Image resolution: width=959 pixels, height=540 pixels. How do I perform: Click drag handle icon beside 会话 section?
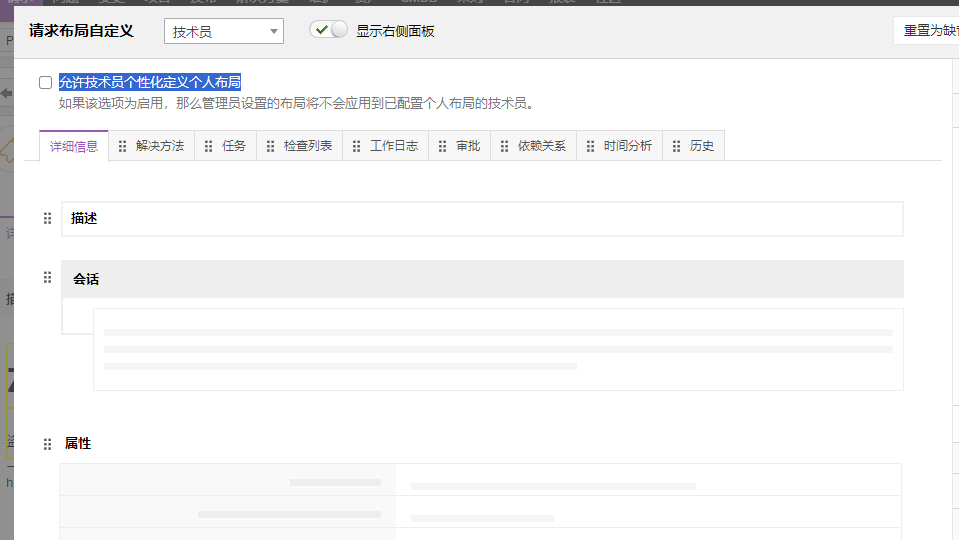coord(47,278)
